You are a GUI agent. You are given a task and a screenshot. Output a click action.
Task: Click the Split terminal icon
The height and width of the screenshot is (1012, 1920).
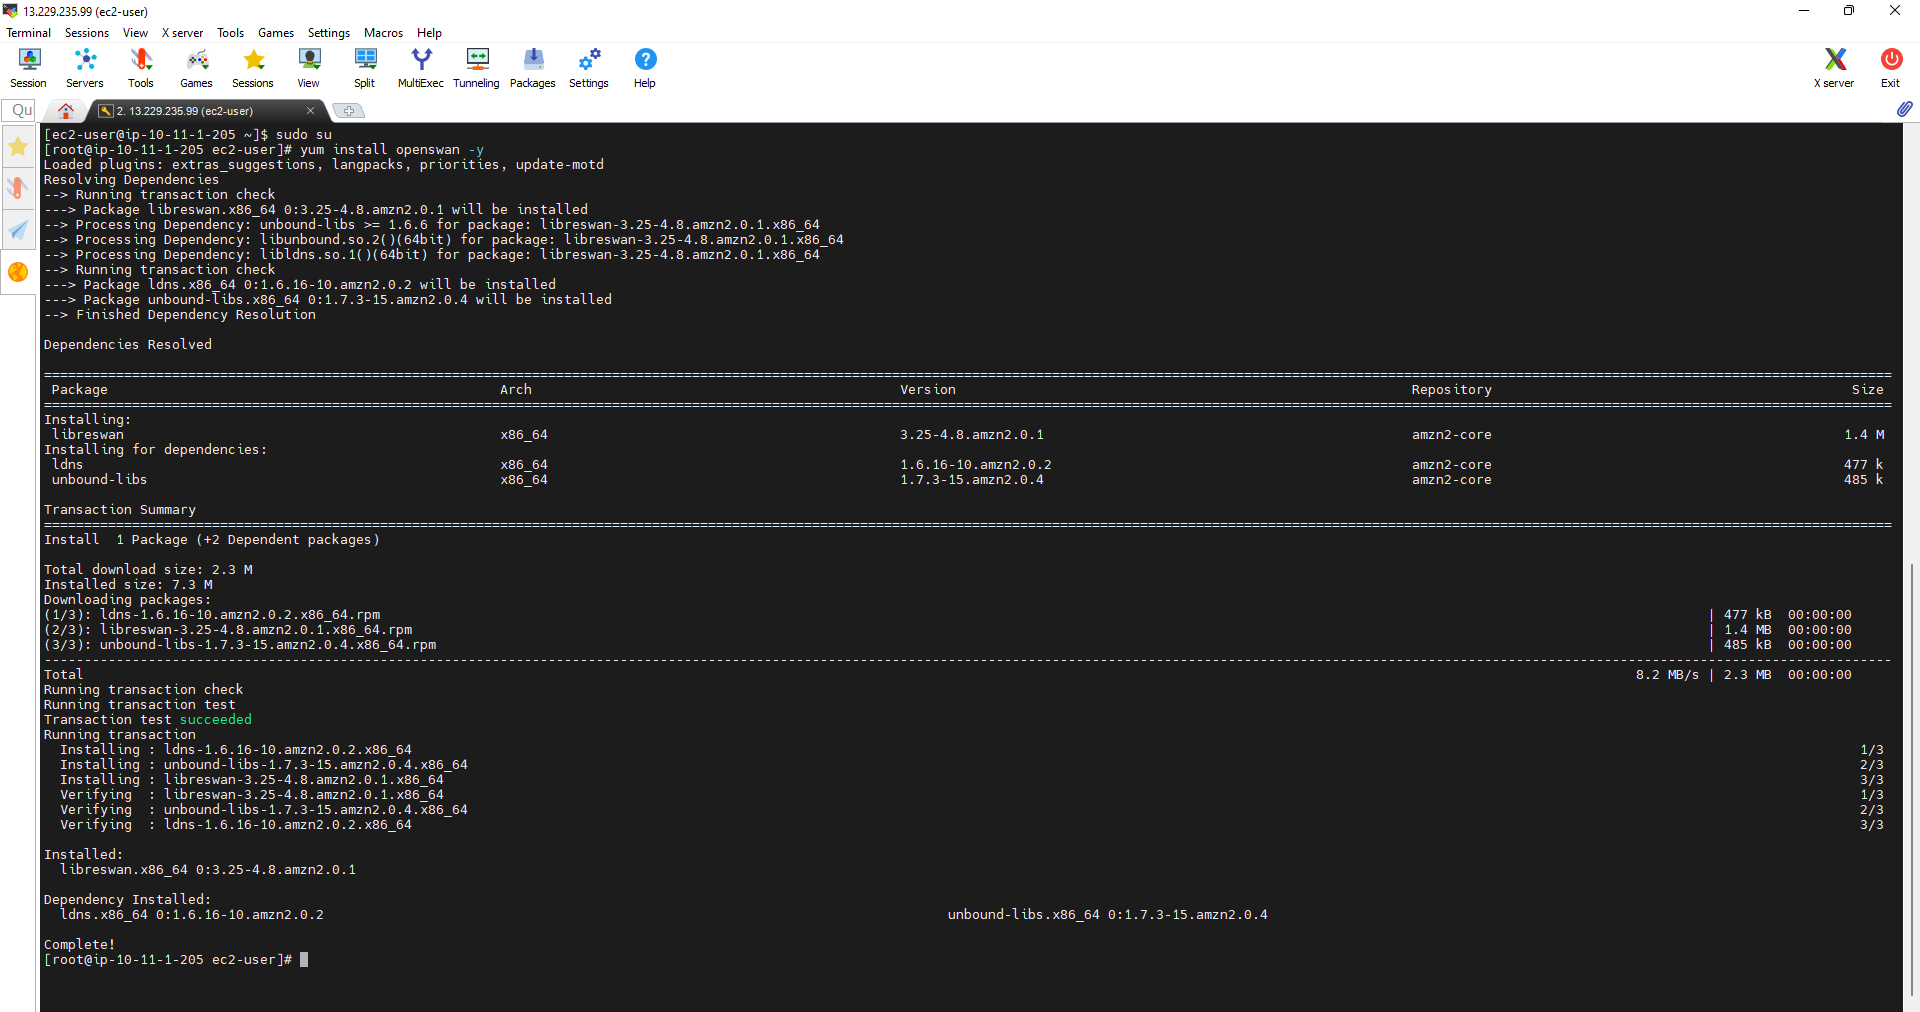pos(365,68)
